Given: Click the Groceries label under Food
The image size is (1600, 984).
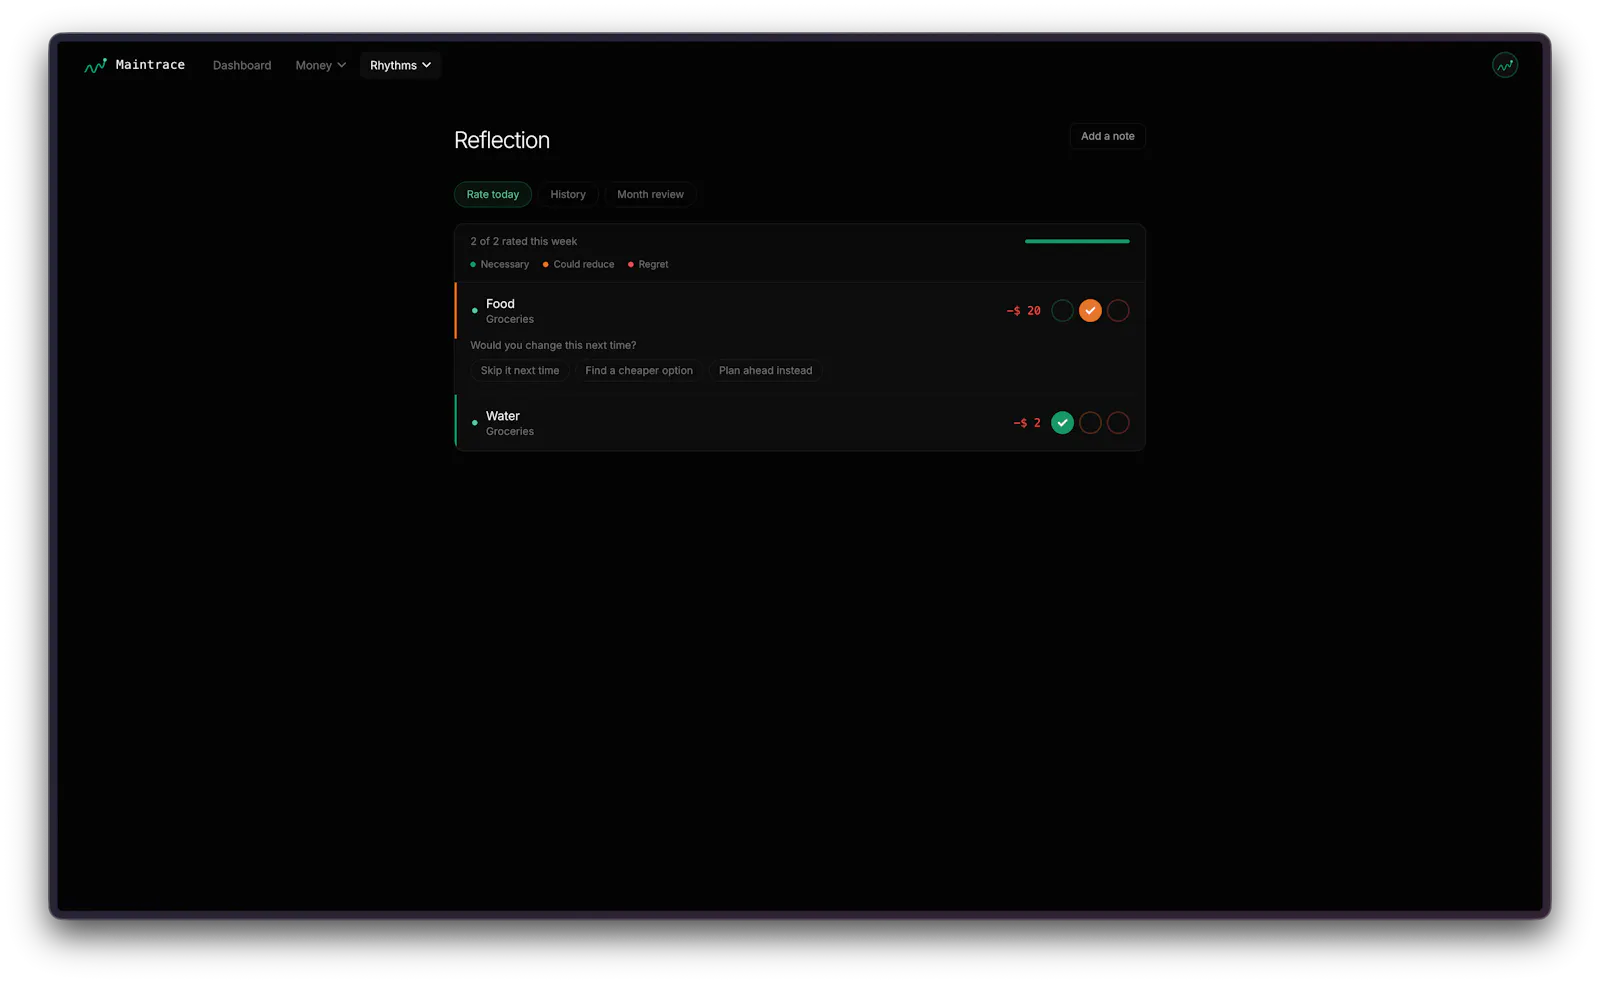Looking at the screenshot, I should click(x=510, y=320).
